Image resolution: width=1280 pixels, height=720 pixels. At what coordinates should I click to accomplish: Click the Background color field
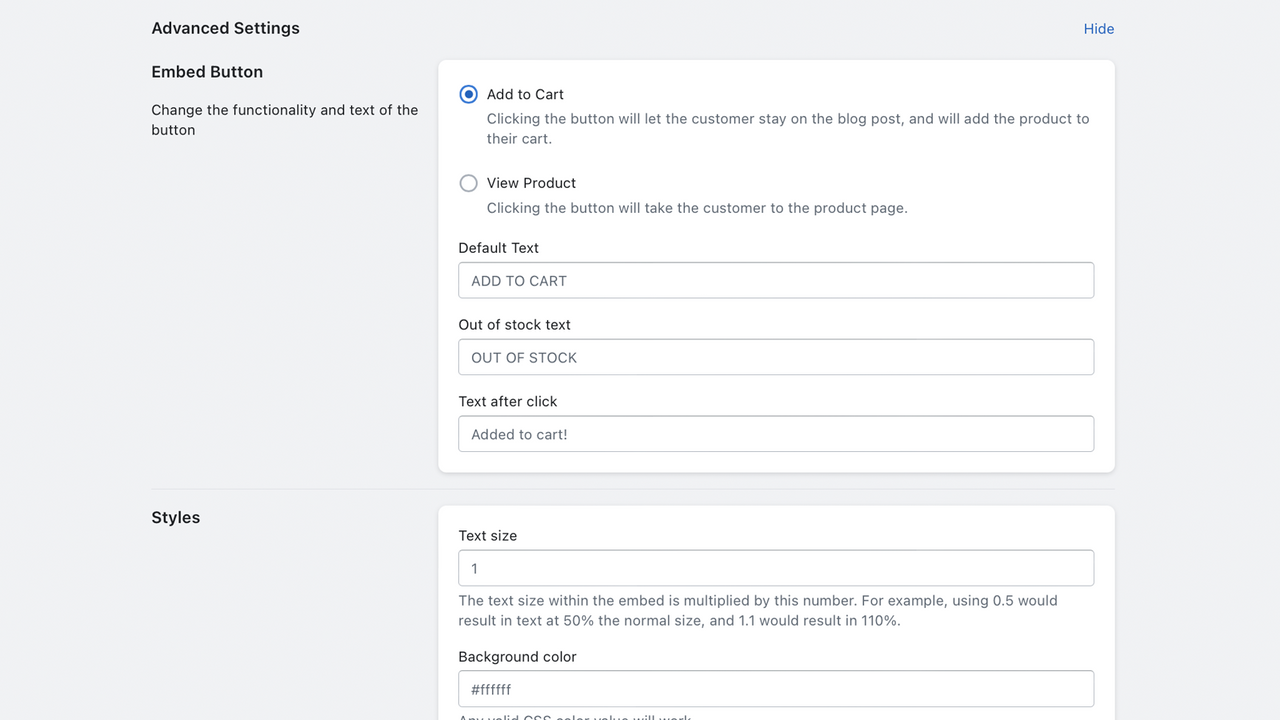(x=776, y=689)
